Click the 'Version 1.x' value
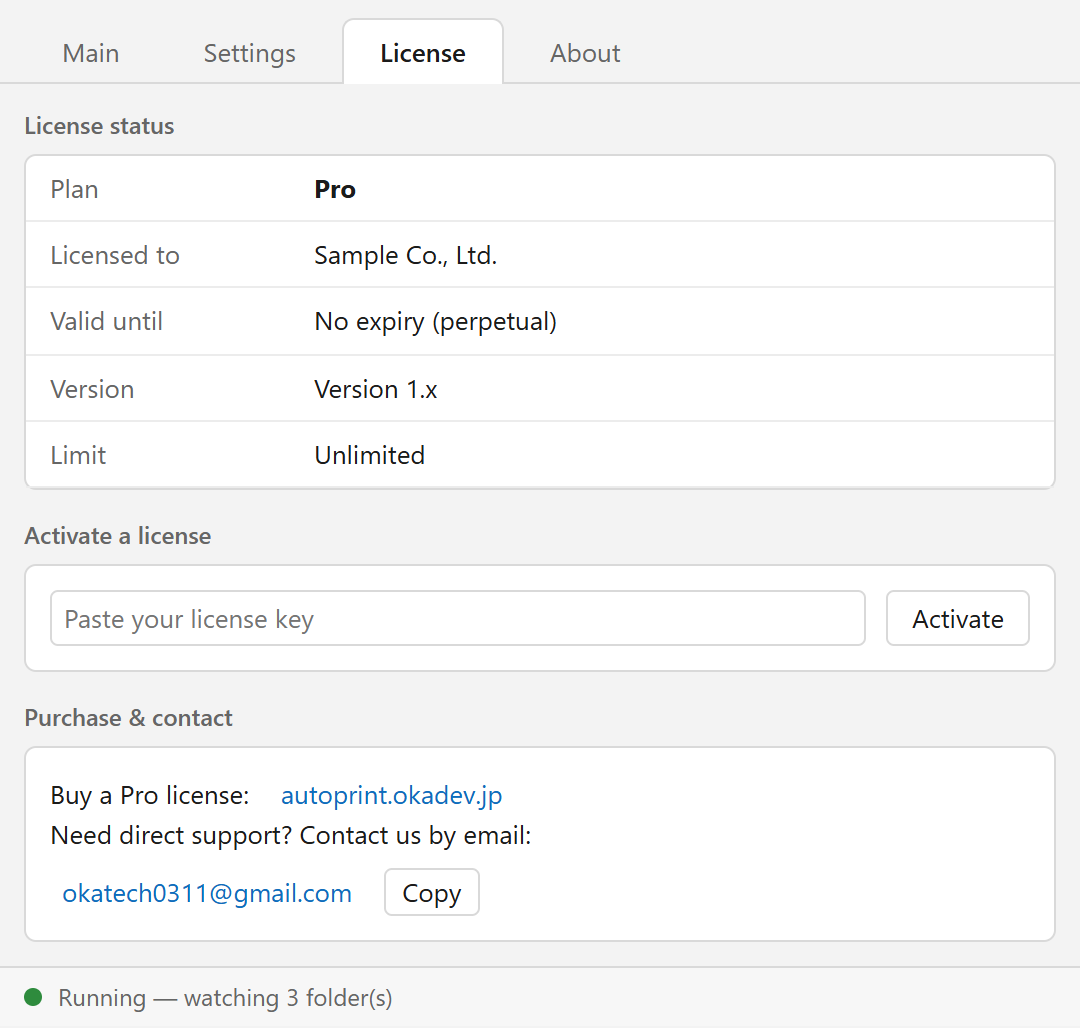 pyautogui.click(x=375, y=390)
